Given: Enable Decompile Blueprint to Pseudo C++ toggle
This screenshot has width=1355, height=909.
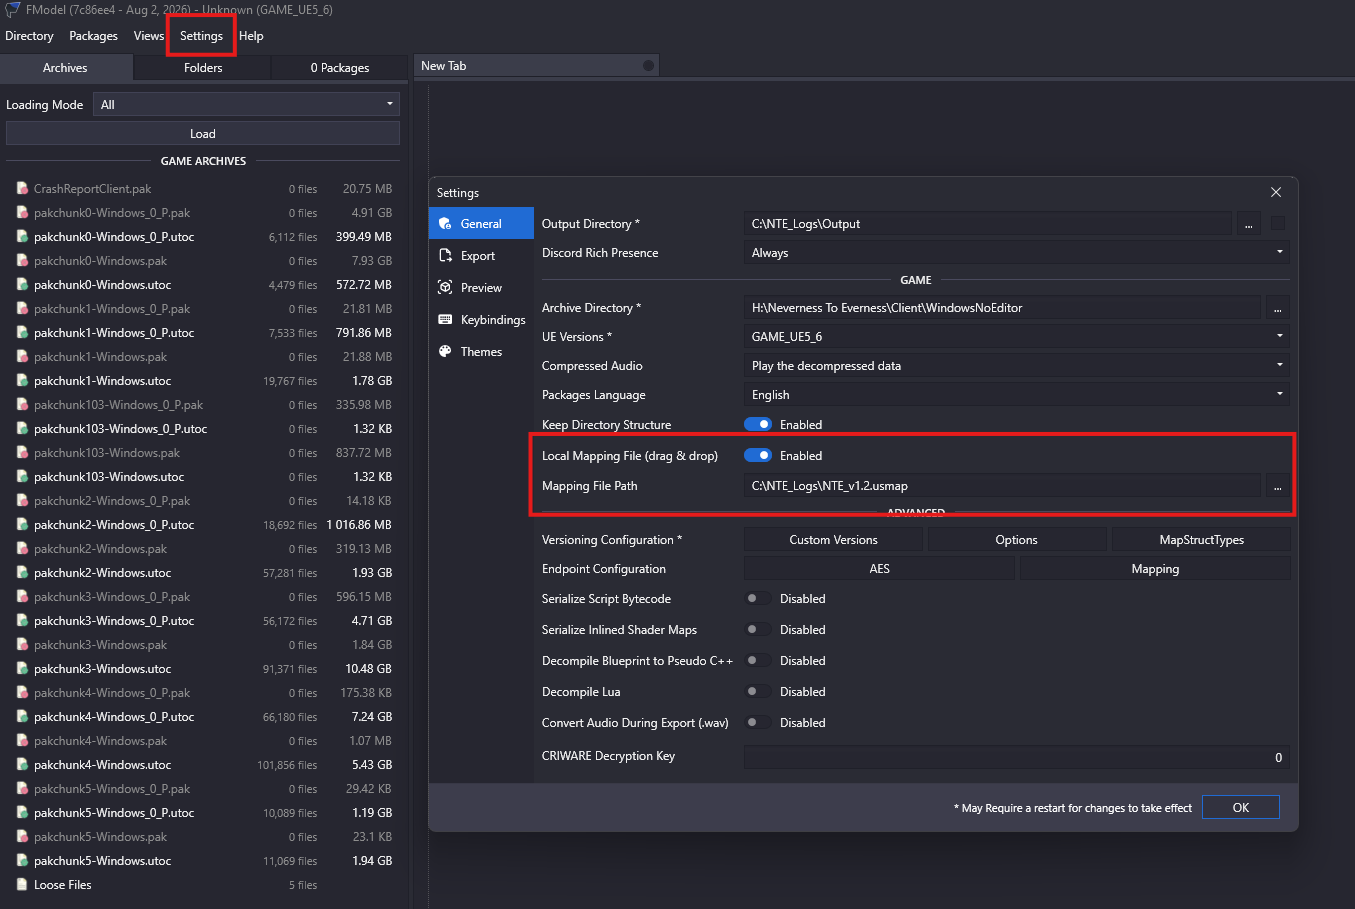Looking at the screenshot, I should pyautogui.click(x=758, y=661).
